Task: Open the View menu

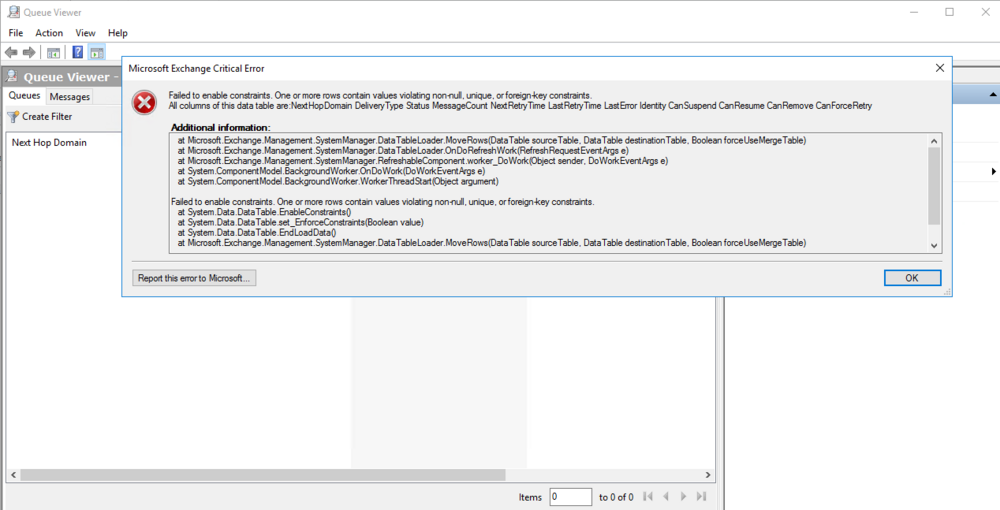Action: 86,33
